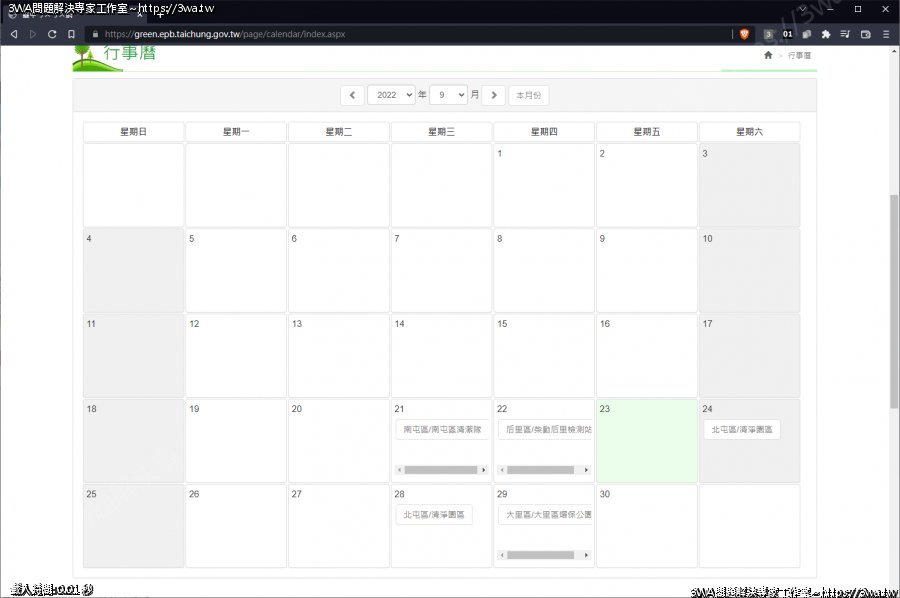Open the 后里區 event on the 22nd

pyautogui.click(x=545, y=429)
